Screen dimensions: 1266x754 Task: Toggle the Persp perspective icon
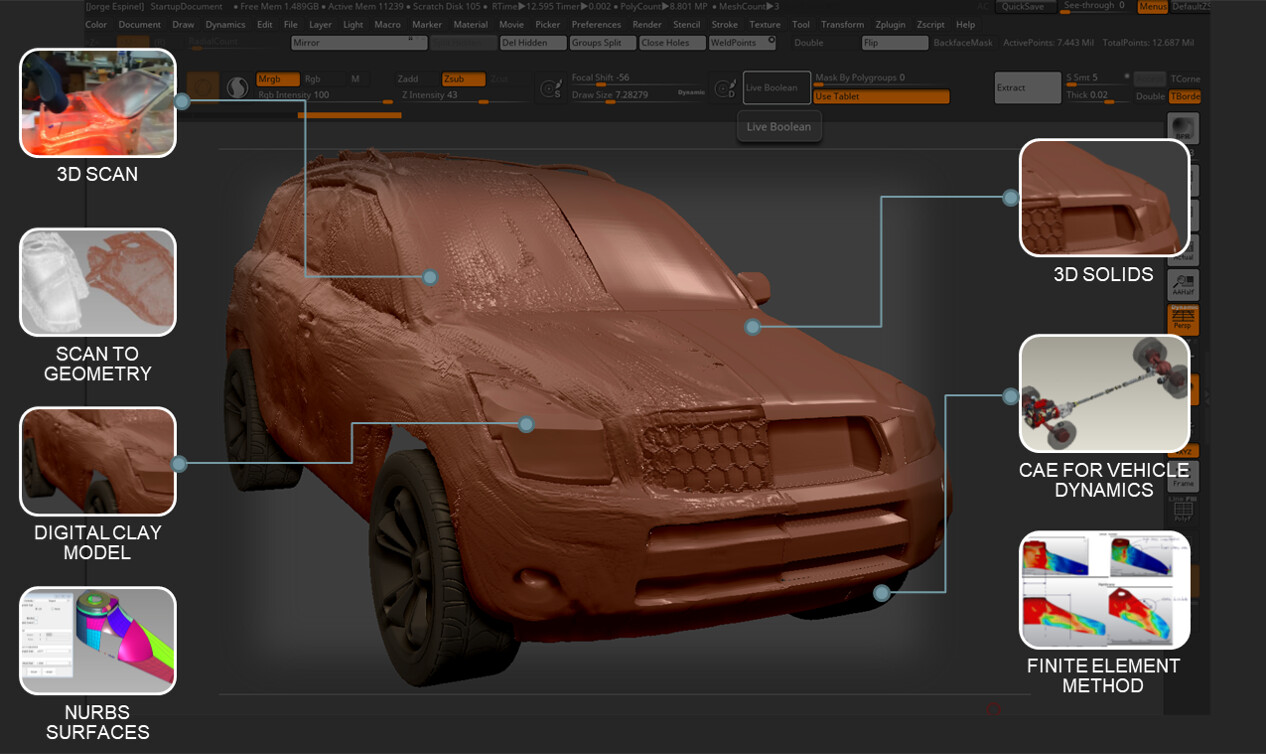[x=1182, y=320]
